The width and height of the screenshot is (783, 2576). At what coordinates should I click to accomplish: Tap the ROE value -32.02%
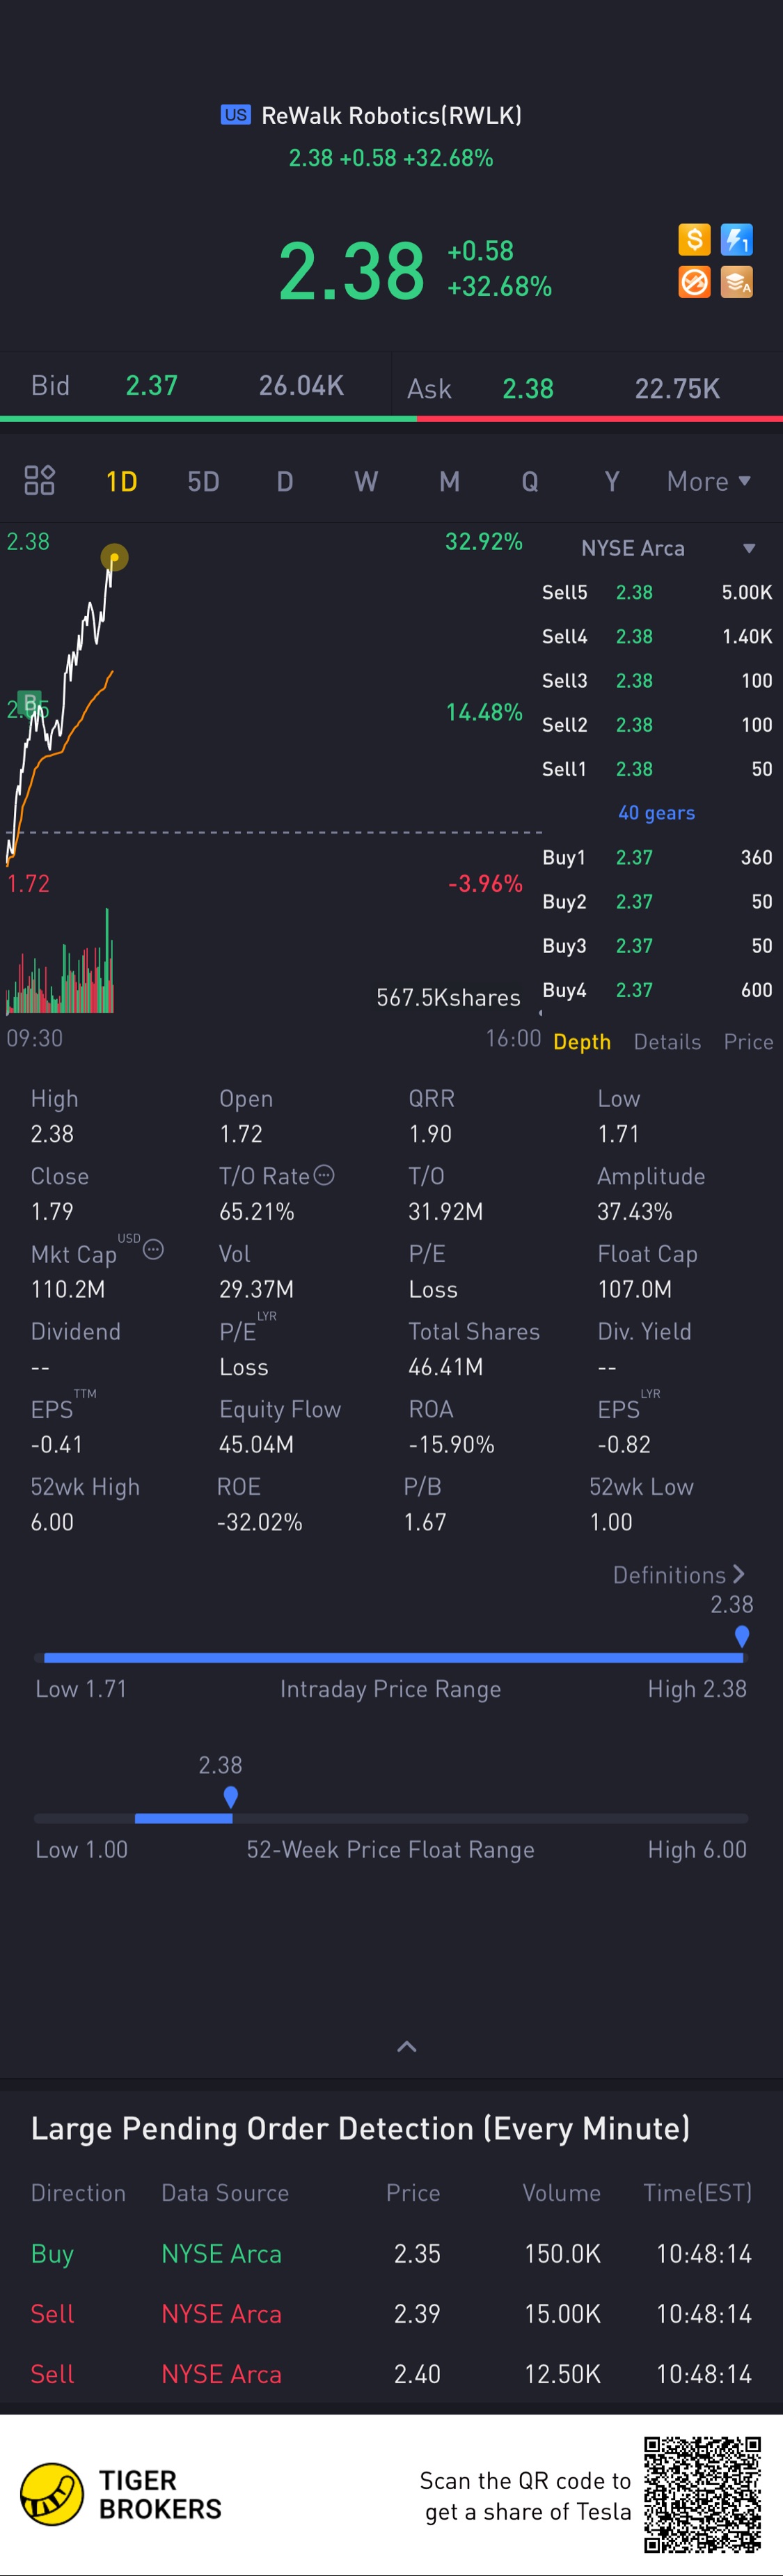click(x=260, y=1522)
